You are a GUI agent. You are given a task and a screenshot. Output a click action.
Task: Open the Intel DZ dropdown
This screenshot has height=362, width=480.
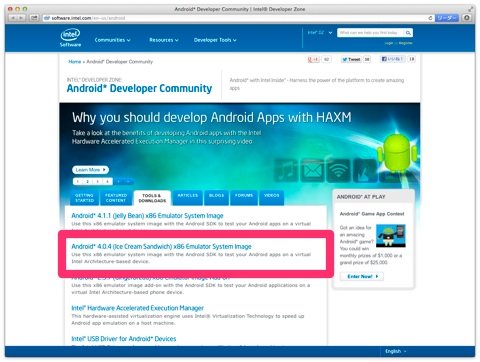[x=320, y=33]
